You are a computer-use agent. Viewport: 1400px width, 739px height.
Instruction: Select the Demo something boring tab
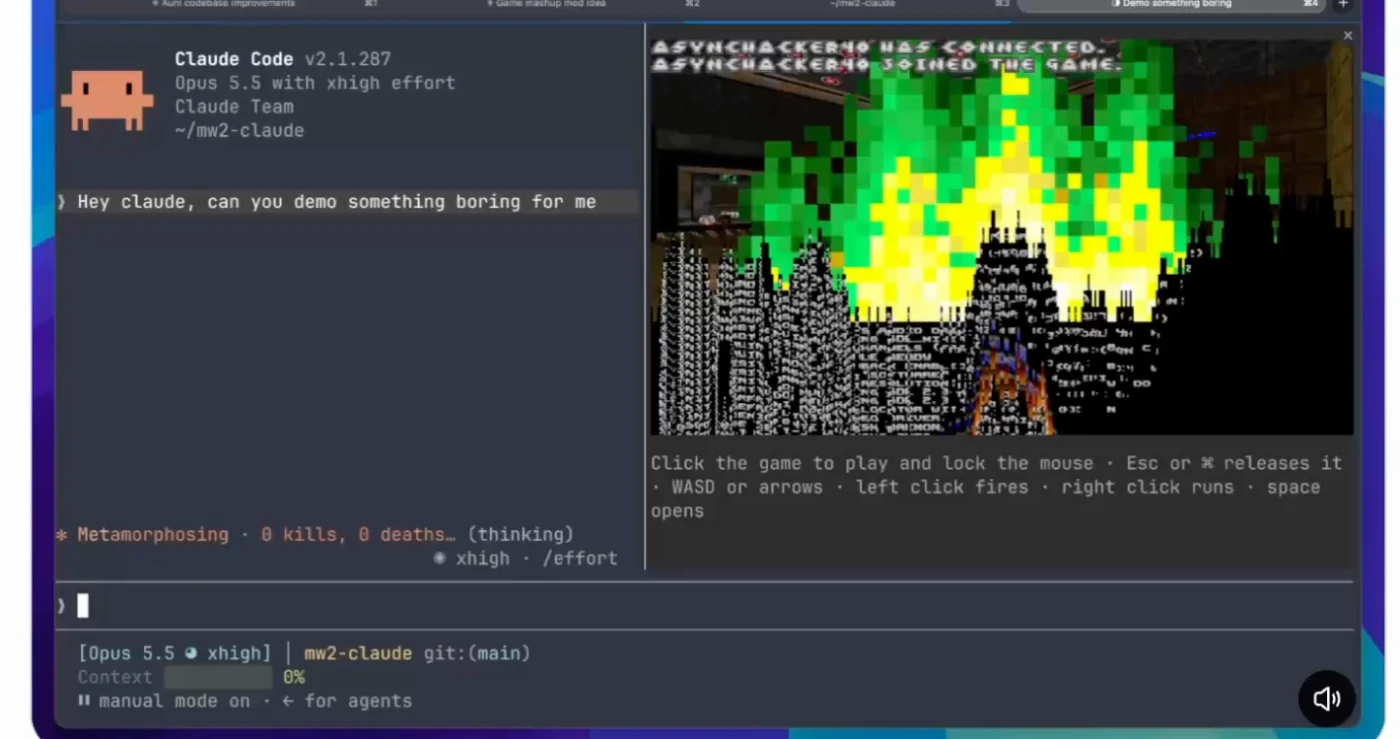(1171, 5)
